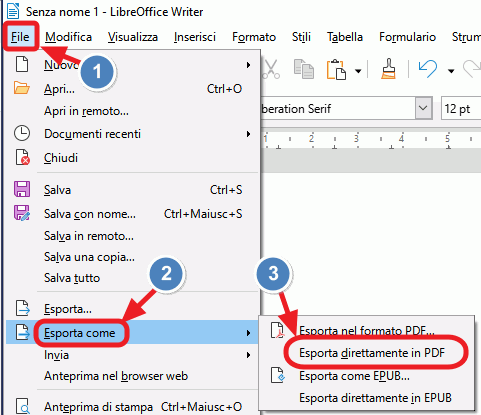The width and height of the screenshot is (481, 415).
Task: Click the Documenti recenti clock icon
Action: (x=22, y=133)
